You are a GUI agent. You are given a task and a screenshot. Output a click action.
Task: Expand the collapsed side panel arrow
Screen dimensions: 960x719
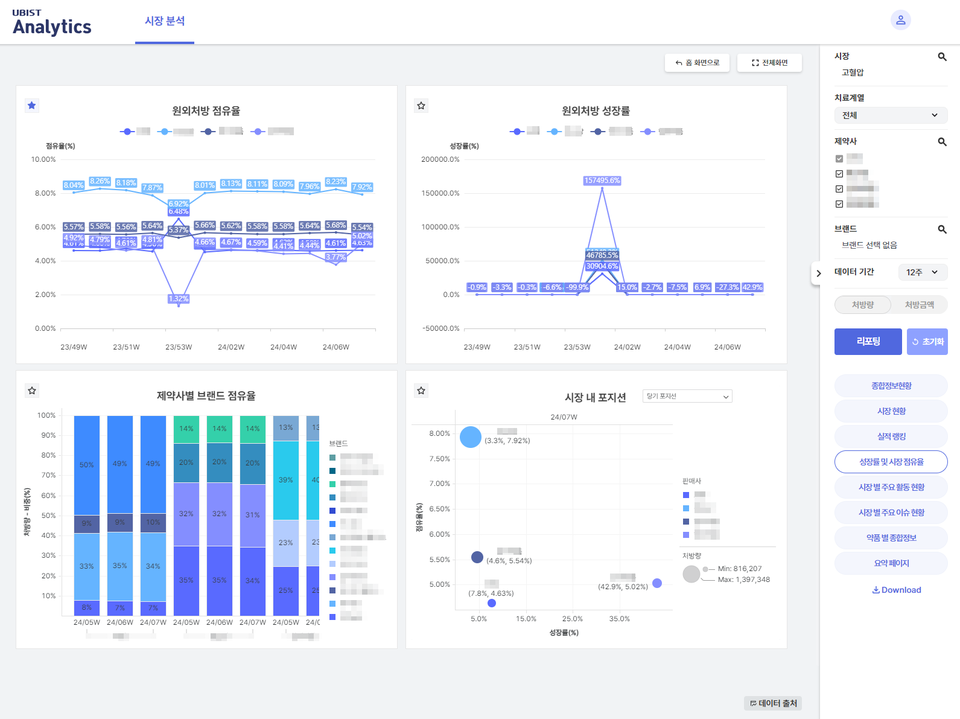(818, 273)
